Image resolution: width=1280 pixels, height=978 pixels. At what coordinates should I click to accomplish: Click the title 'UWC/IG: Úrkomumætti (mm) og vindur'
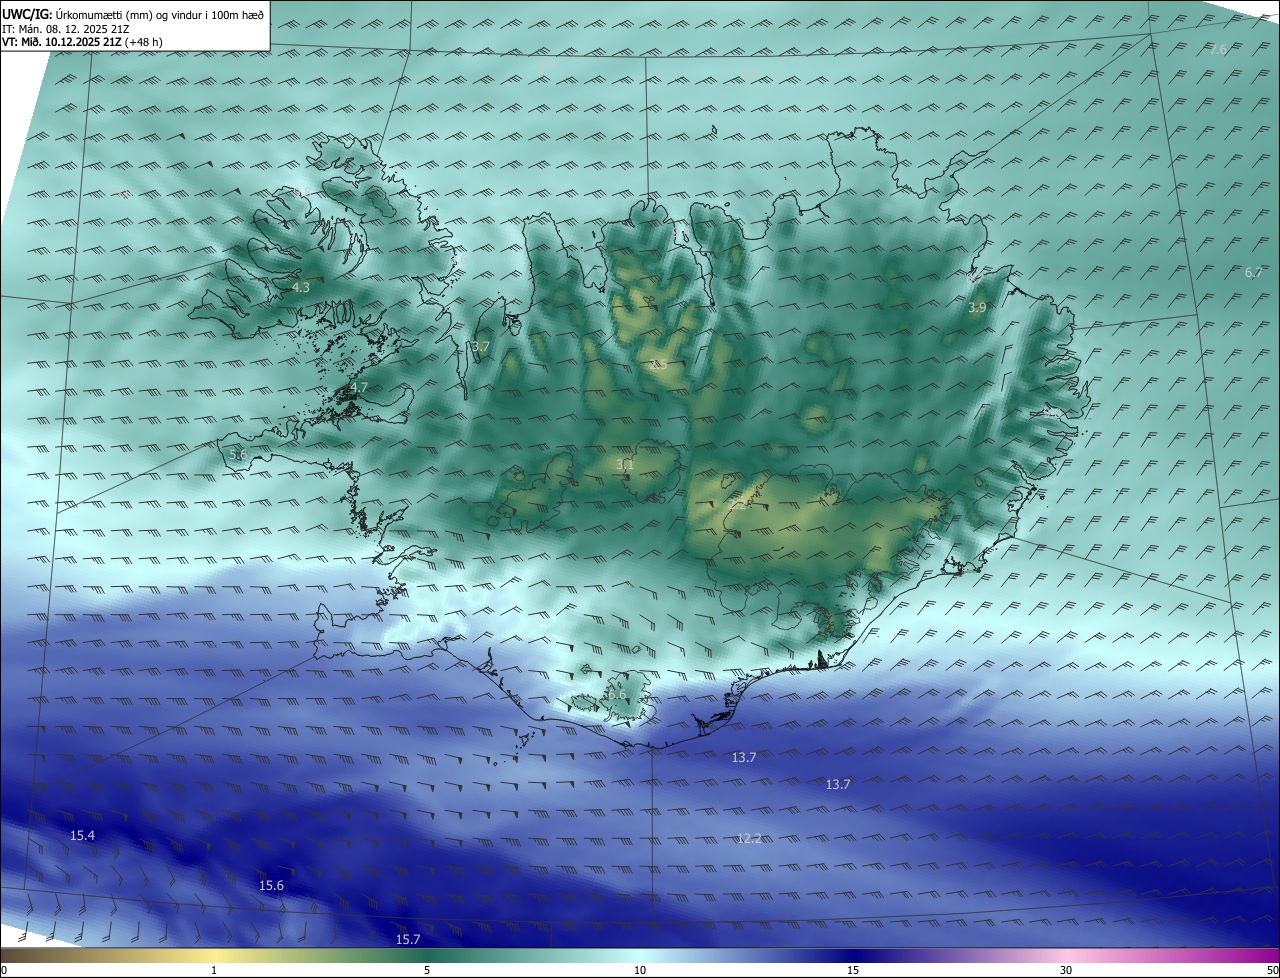pyautogui.click(x=134, y=14)
